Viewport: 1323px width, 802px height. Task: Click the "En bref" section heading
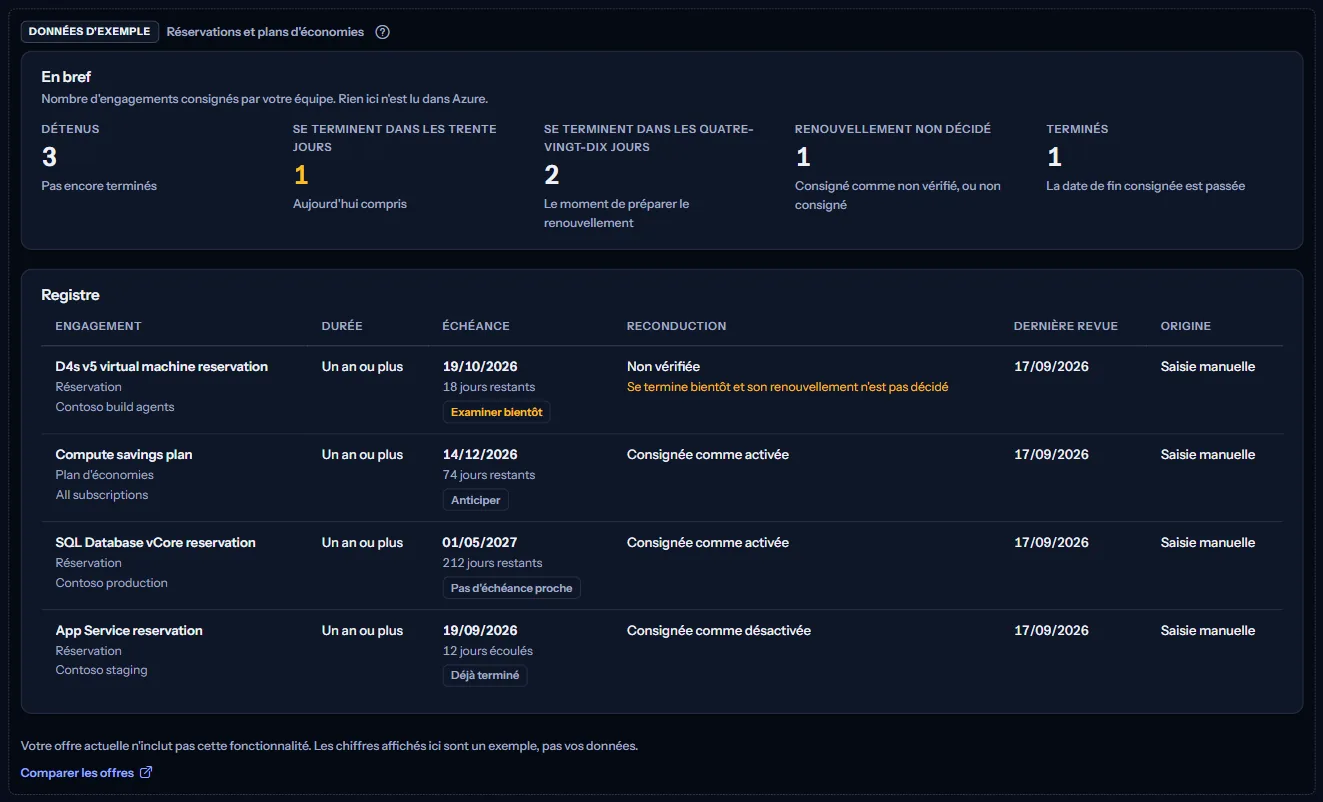(x=67, y=77)
